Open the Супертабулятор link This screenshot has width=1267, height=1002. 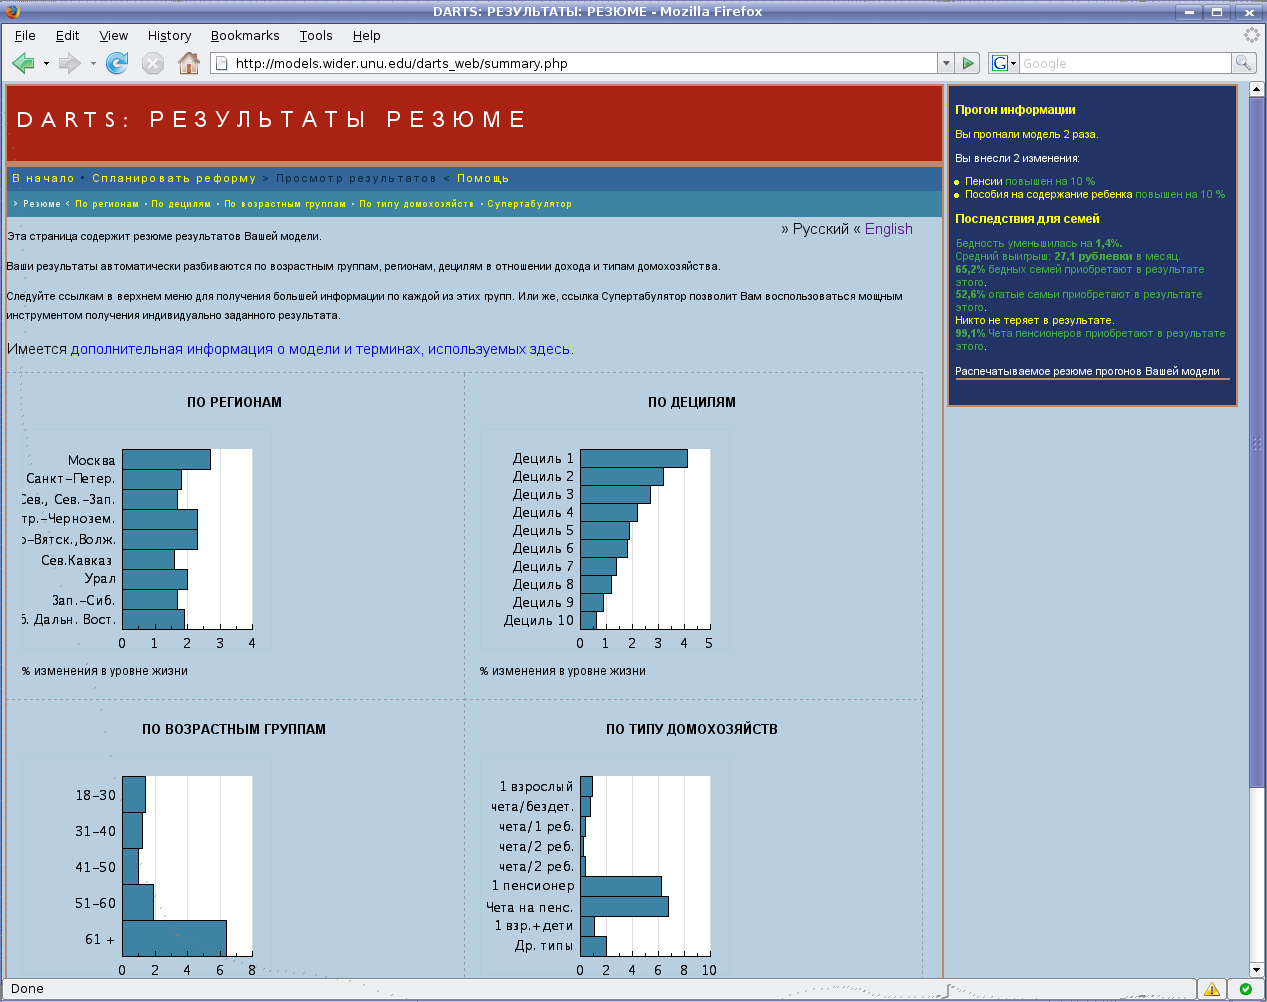(x=529, y=204)
